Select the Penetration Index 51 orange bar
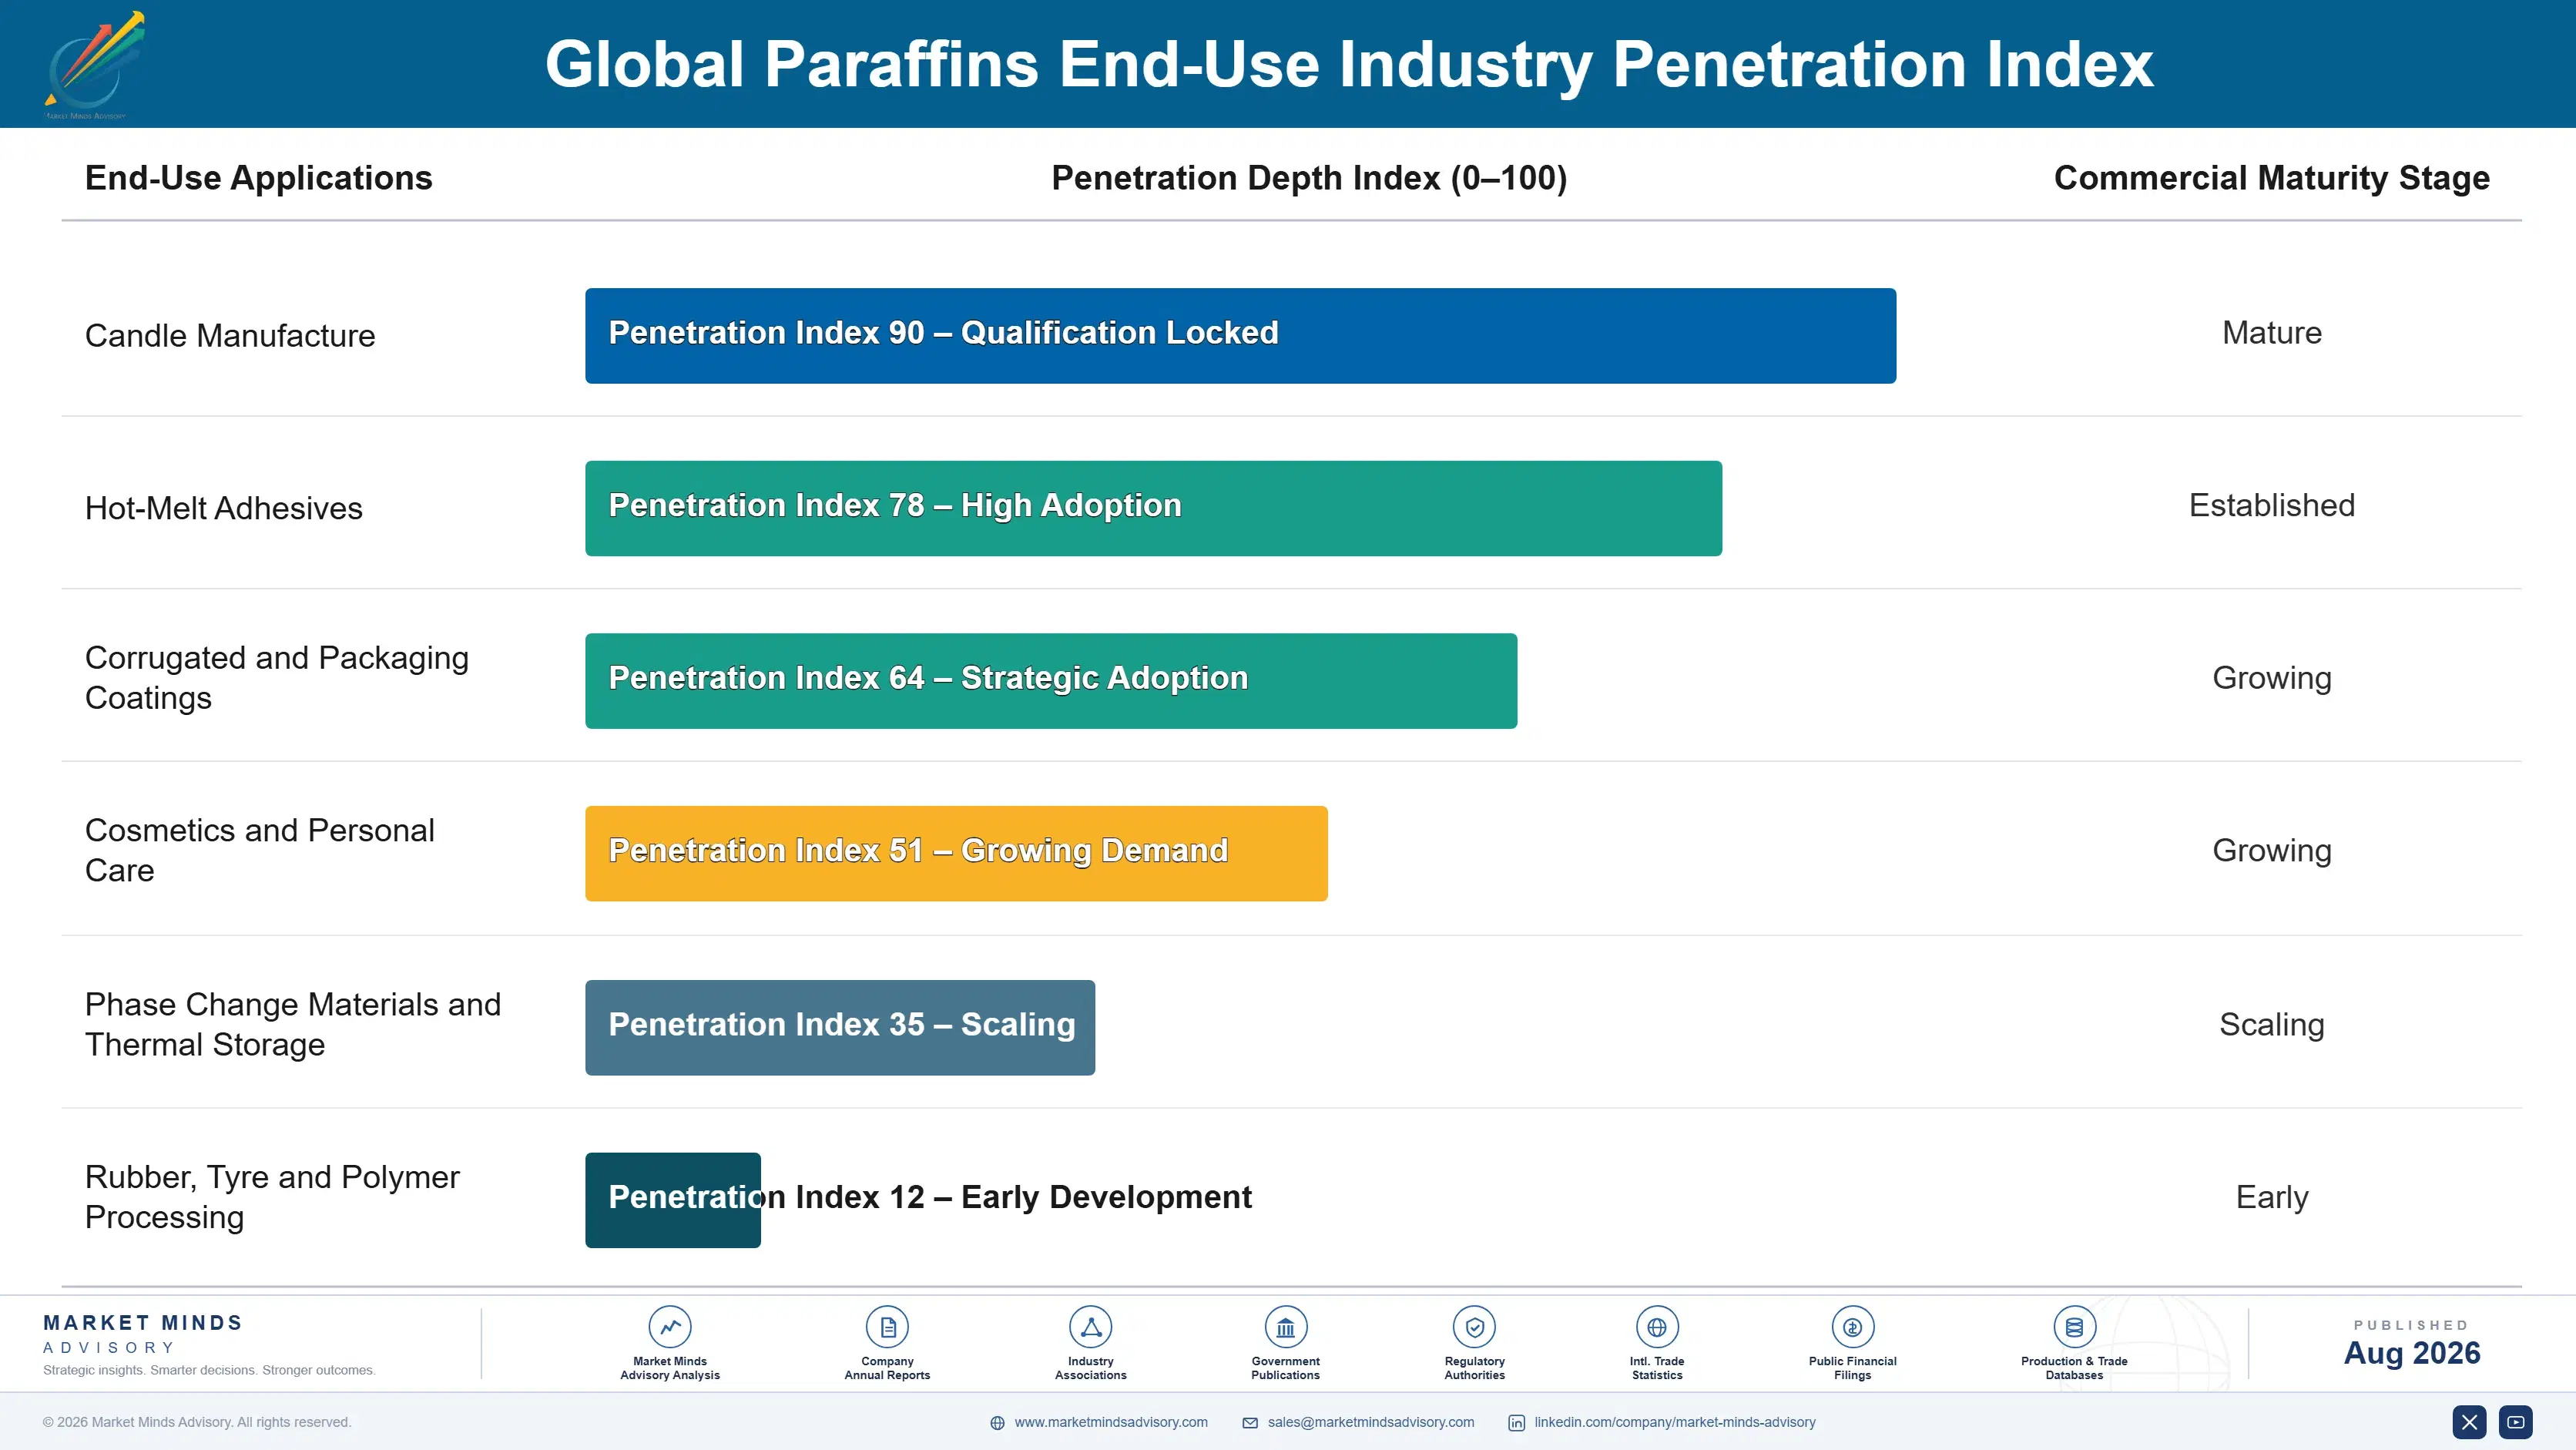This screenshot has width=2576, height=1450. coord(956,853)
